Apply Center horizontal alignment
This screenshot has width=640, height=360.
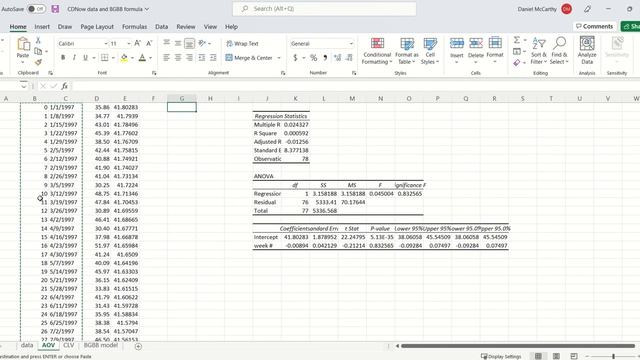[178, 58]
